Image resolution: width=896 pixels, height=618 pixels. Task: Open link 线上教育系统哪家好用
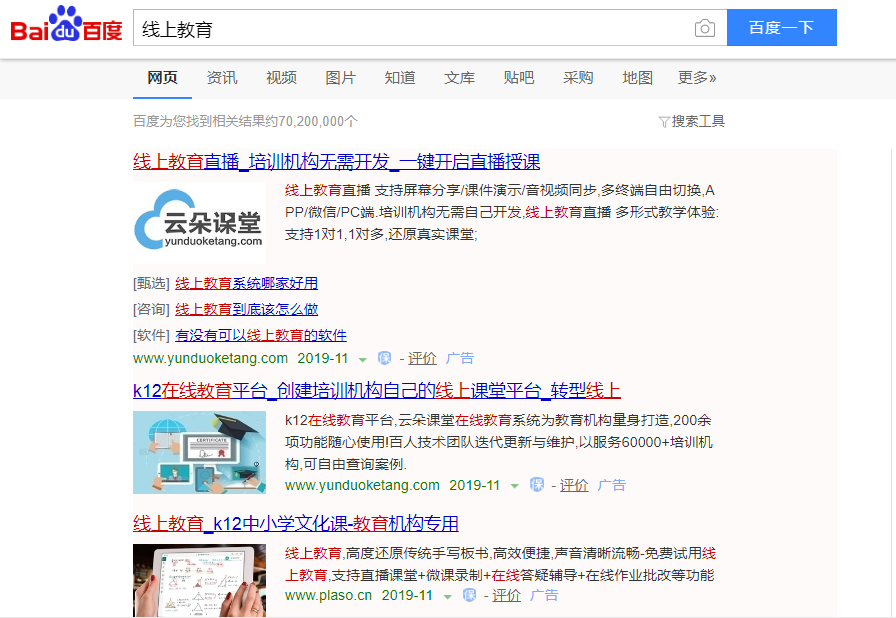(246, 283)
